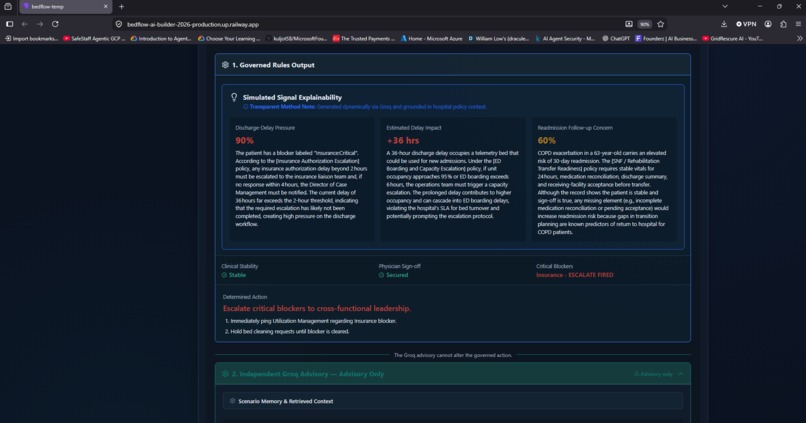Click gear icon beside Governed Rules Output
Image resolution: width=806 pixels, height=423 pixels.
[x=225, y=65]
